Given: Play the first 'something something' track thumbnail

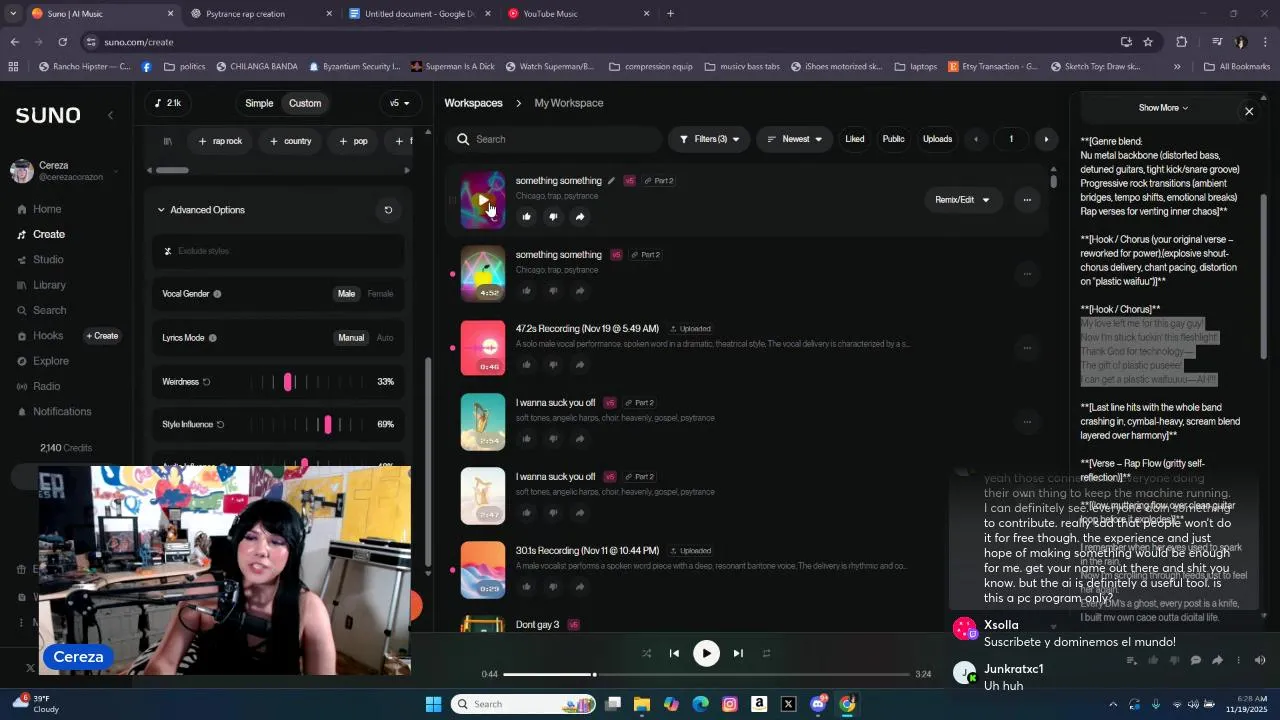Looking at the screenshot, I should pyautogui.click(x=483, y=200).
